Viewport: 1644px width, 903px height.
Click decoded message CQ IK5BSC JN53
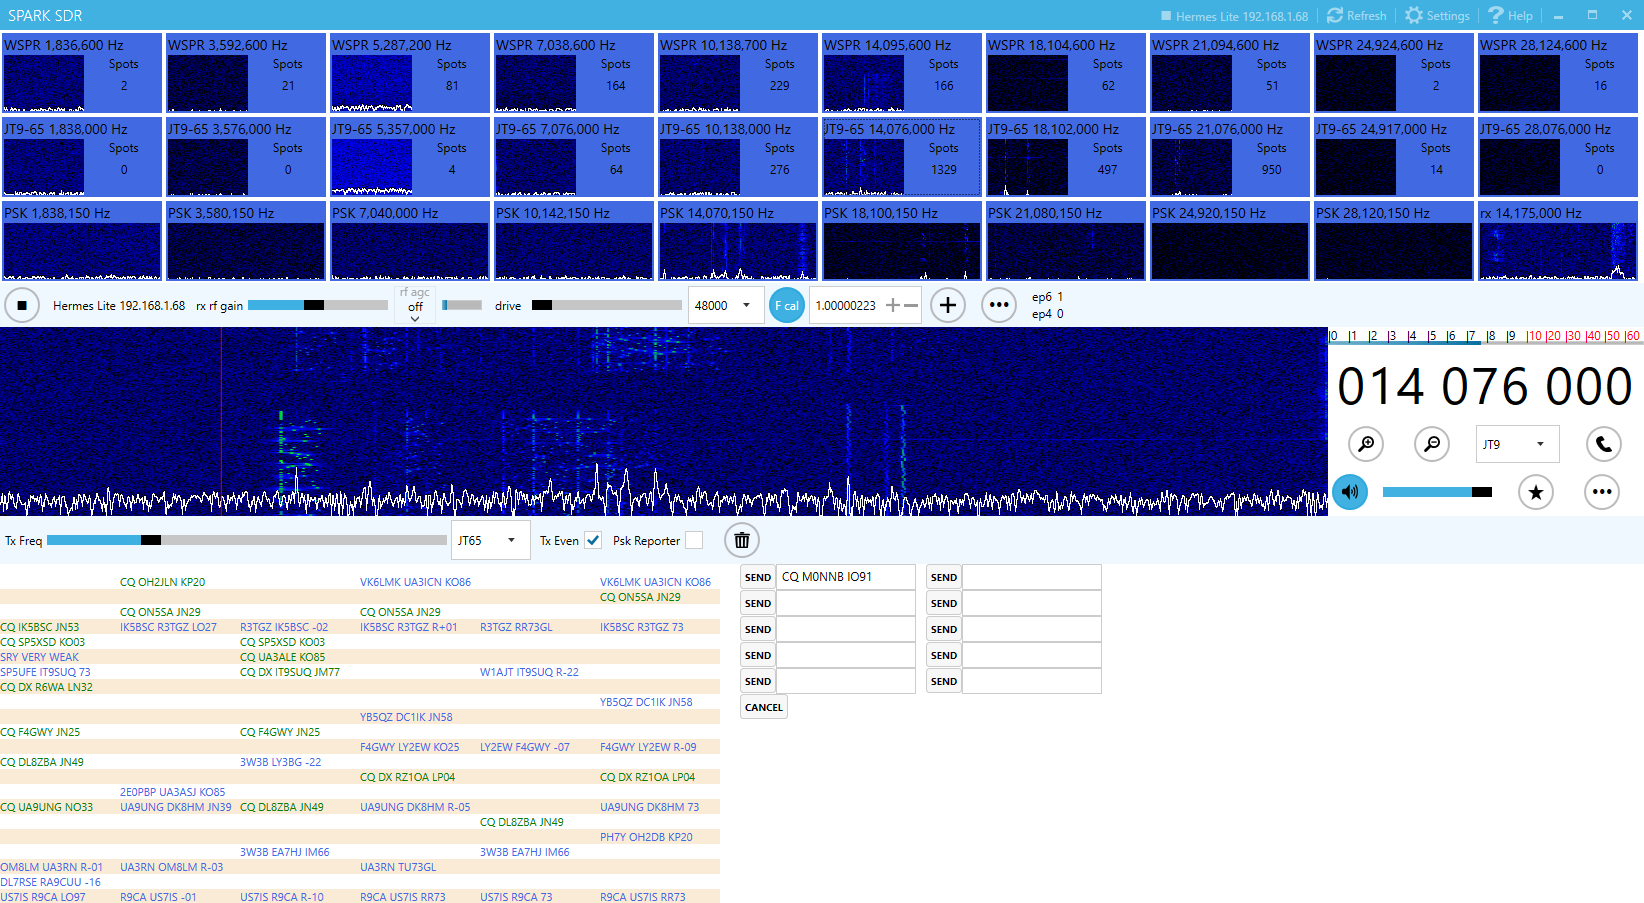(x=40, y=627)
